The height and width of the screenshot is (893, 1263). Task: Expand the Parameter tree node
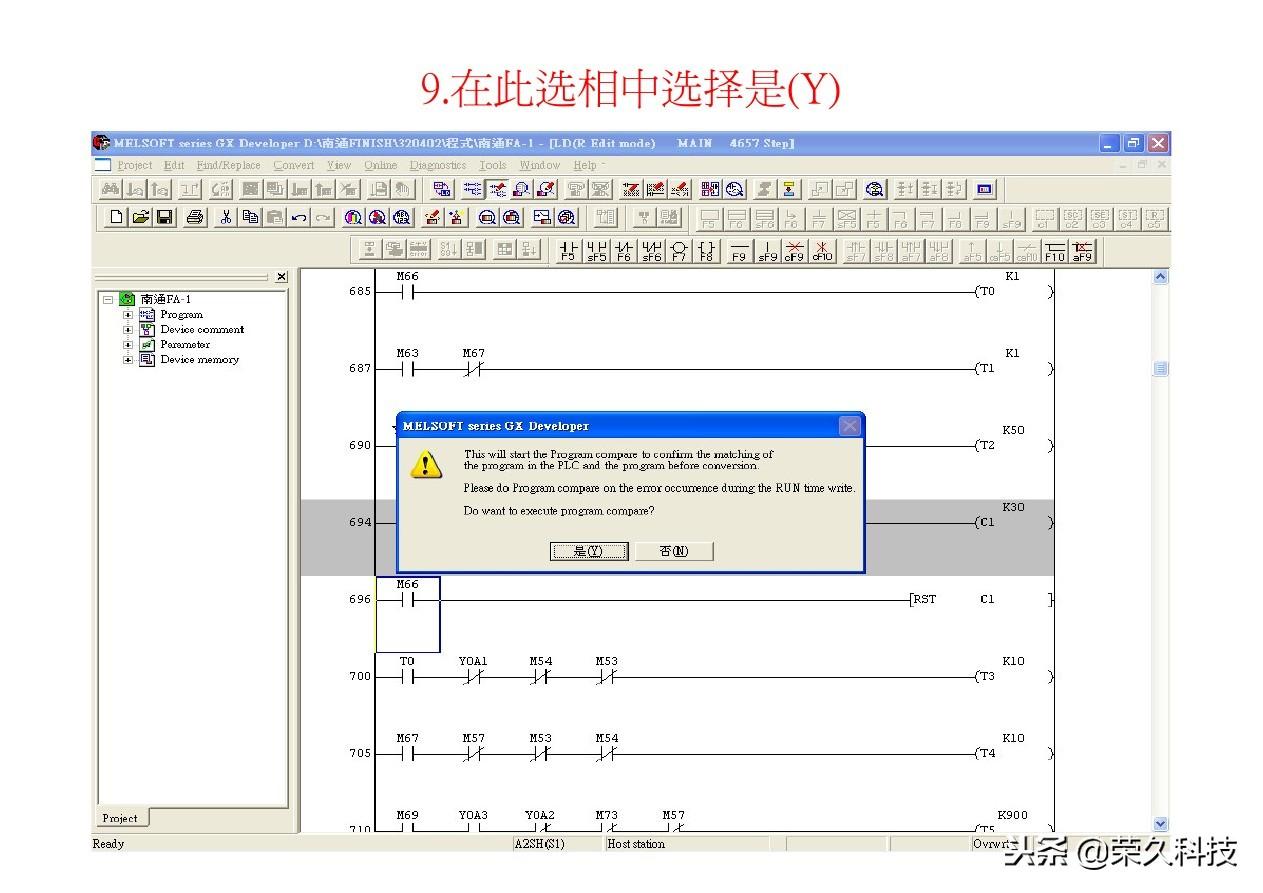tap(128, 345)
